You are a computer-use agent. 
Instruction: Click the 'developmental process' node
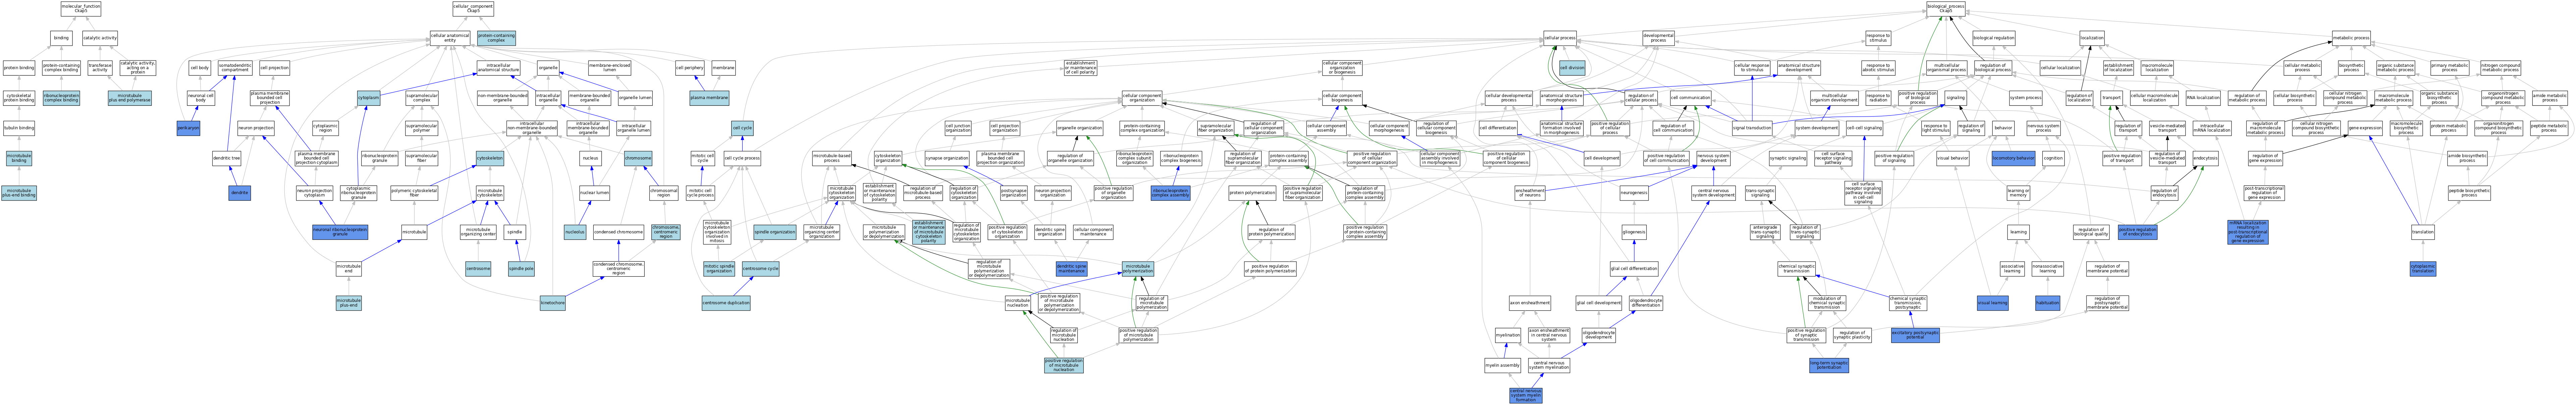(1658, 38)
